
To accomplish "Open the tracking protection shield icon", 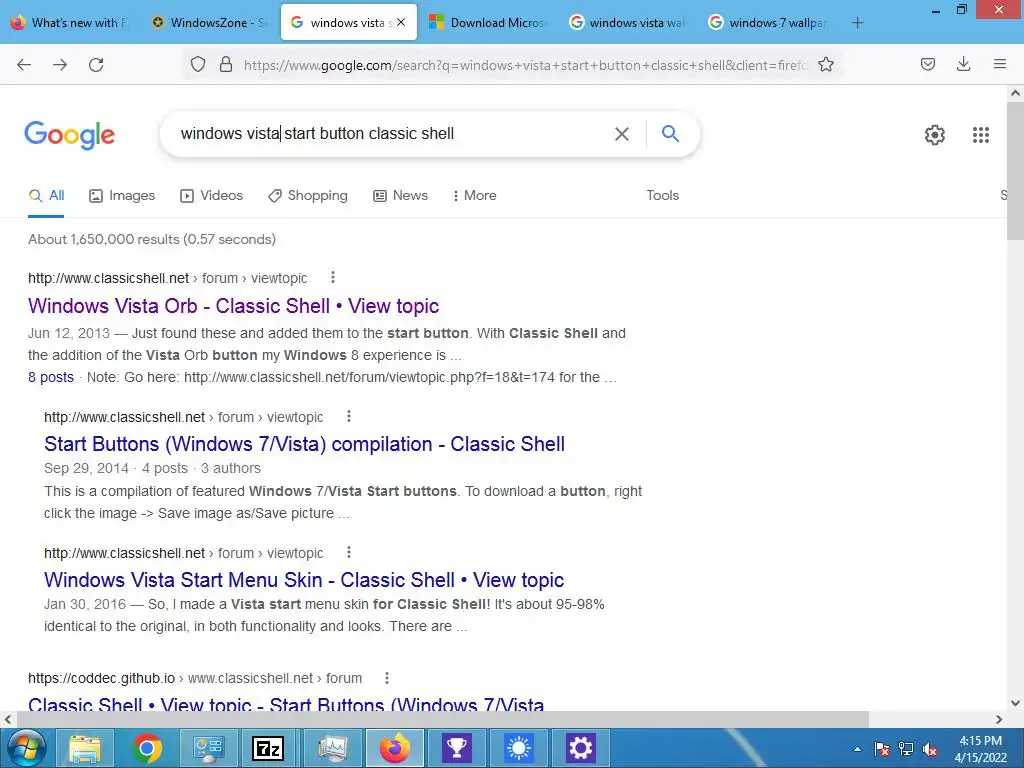I will tap(198, 65).
